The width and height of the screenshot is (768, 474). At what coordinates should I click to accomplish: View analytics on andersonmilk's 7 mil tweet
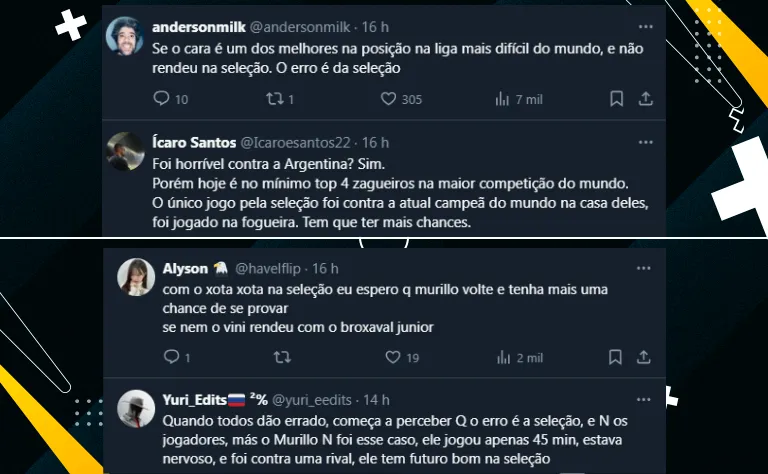coord(502,99)
